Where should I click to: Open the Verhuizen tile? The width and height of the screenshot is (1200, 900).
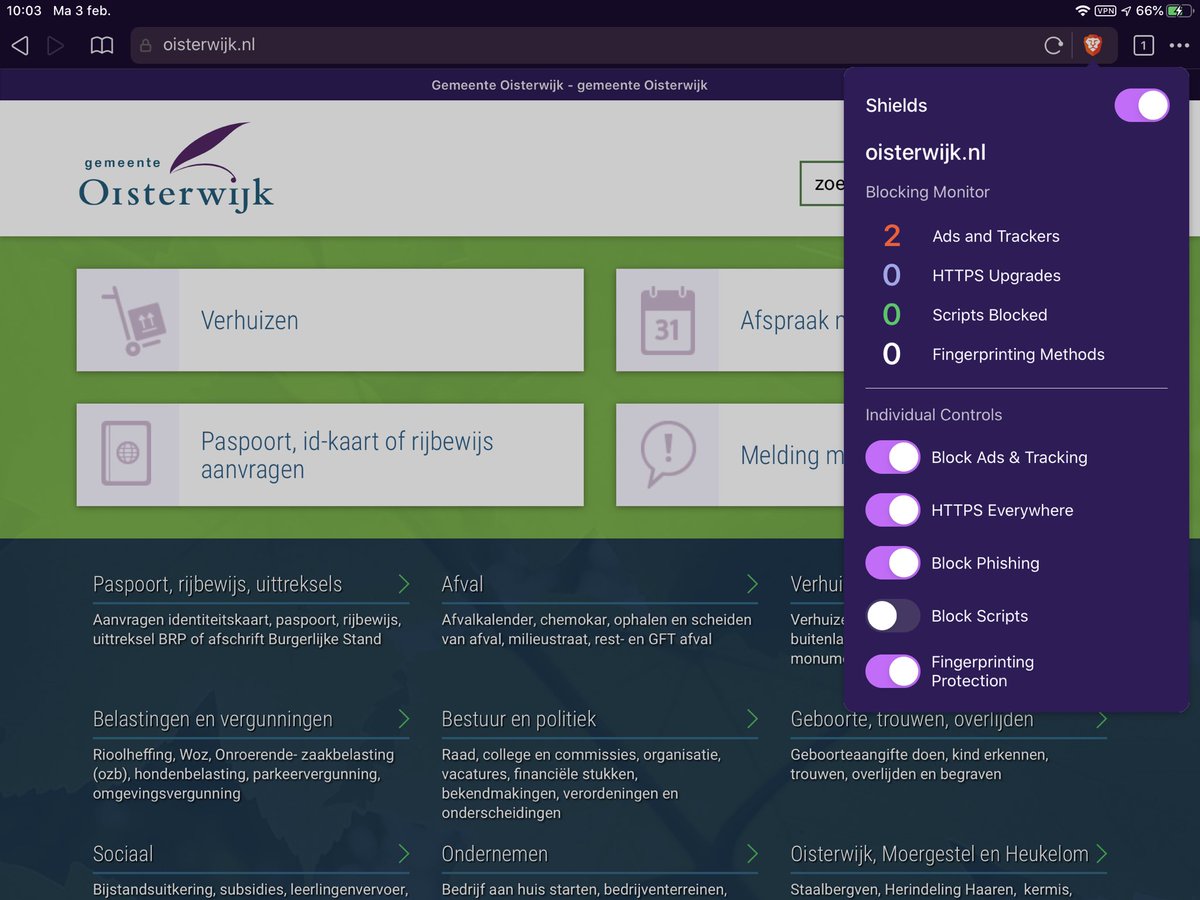(330, 320)
